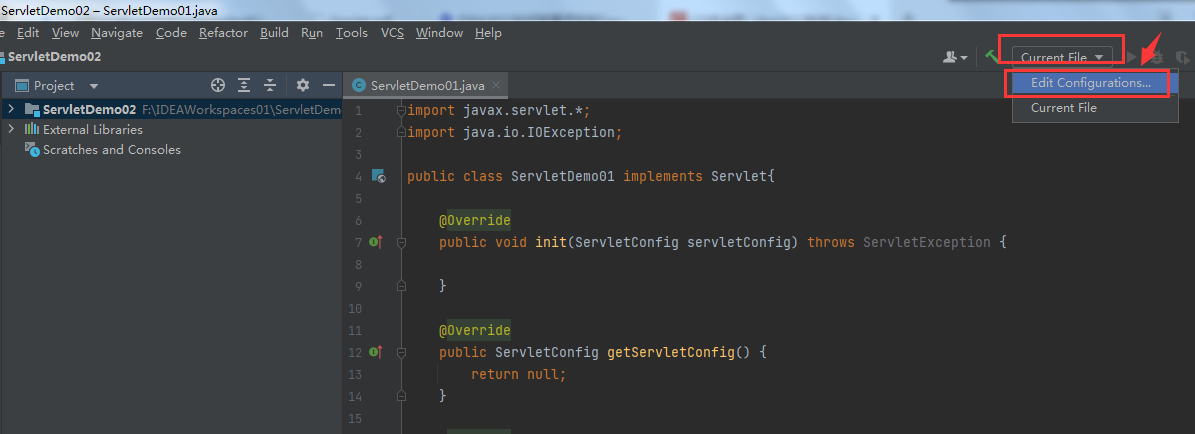The width and height of the screenshot is (1195, 434).
Task: Click the Project panel title label
Action: [x=54, y=86]
